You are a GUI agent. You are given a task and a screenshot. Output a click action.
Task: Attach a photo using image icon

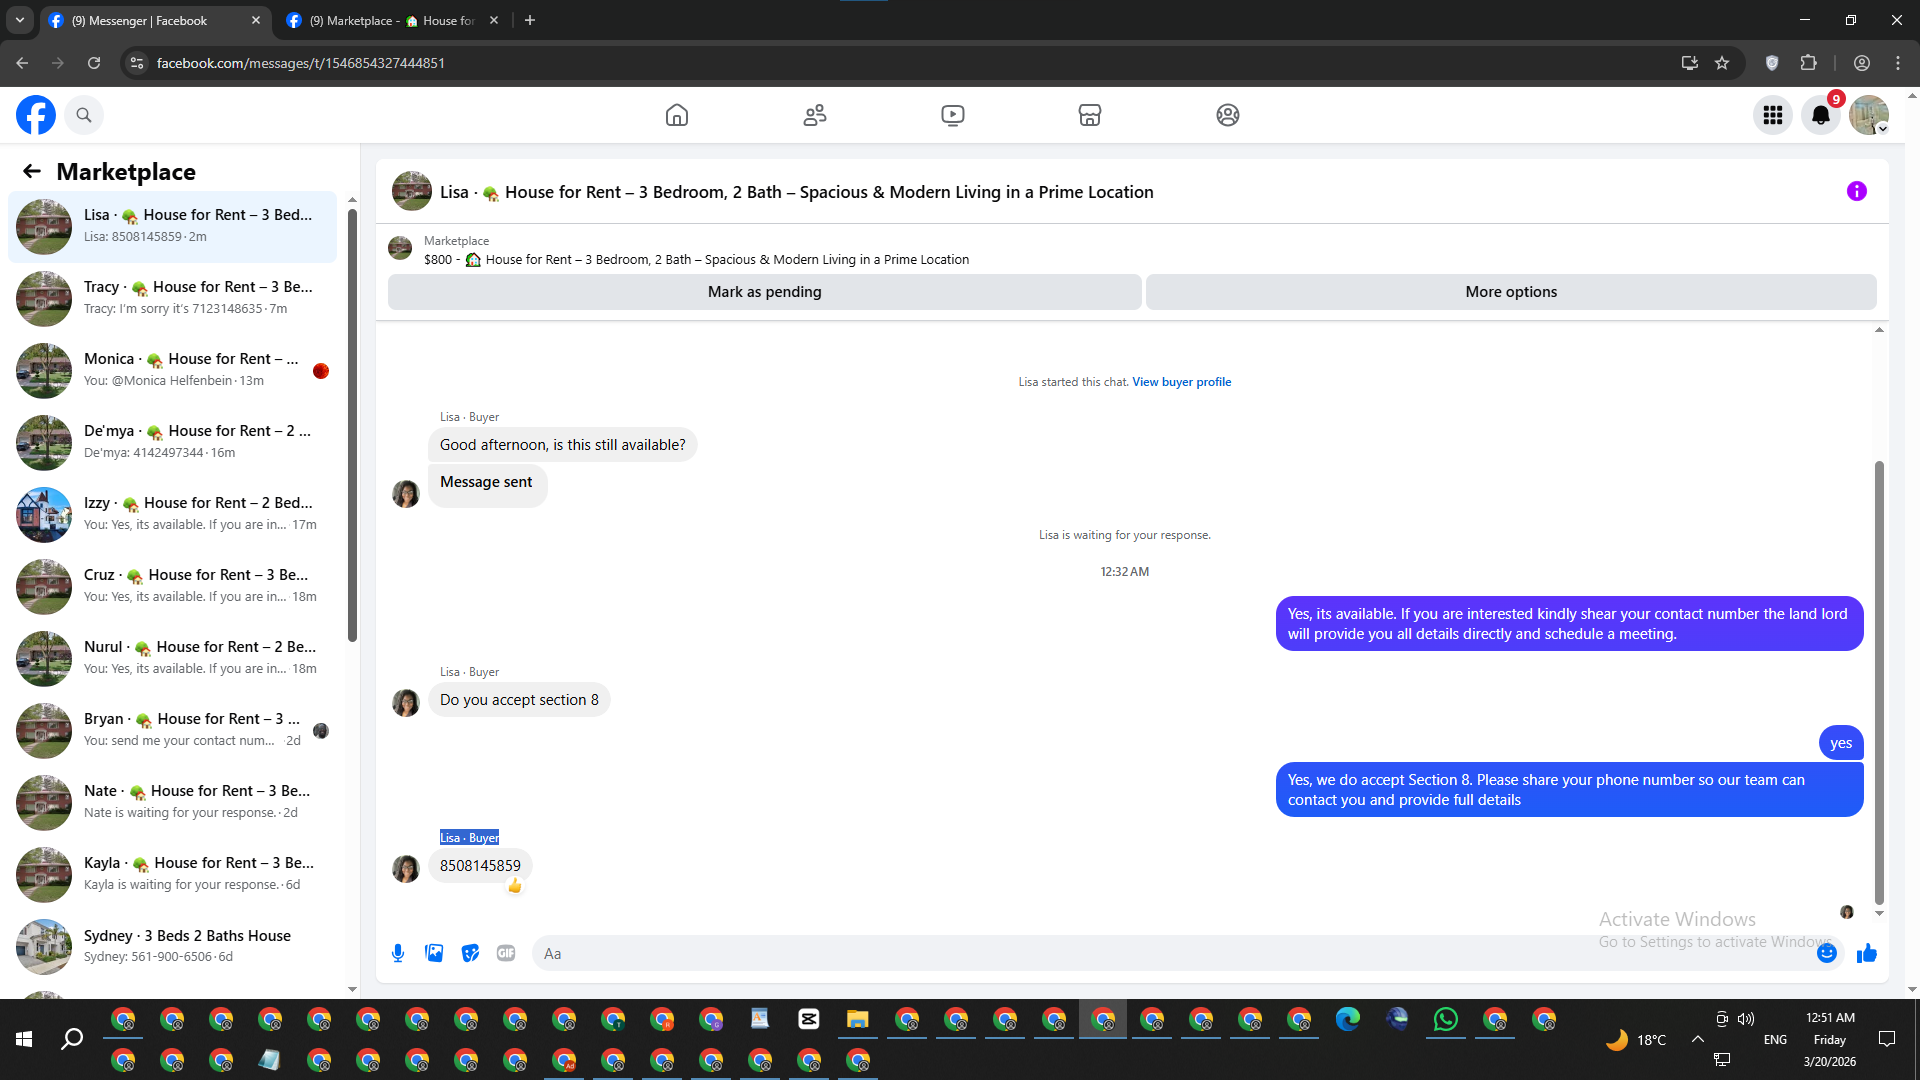click(x=434, y=953)
